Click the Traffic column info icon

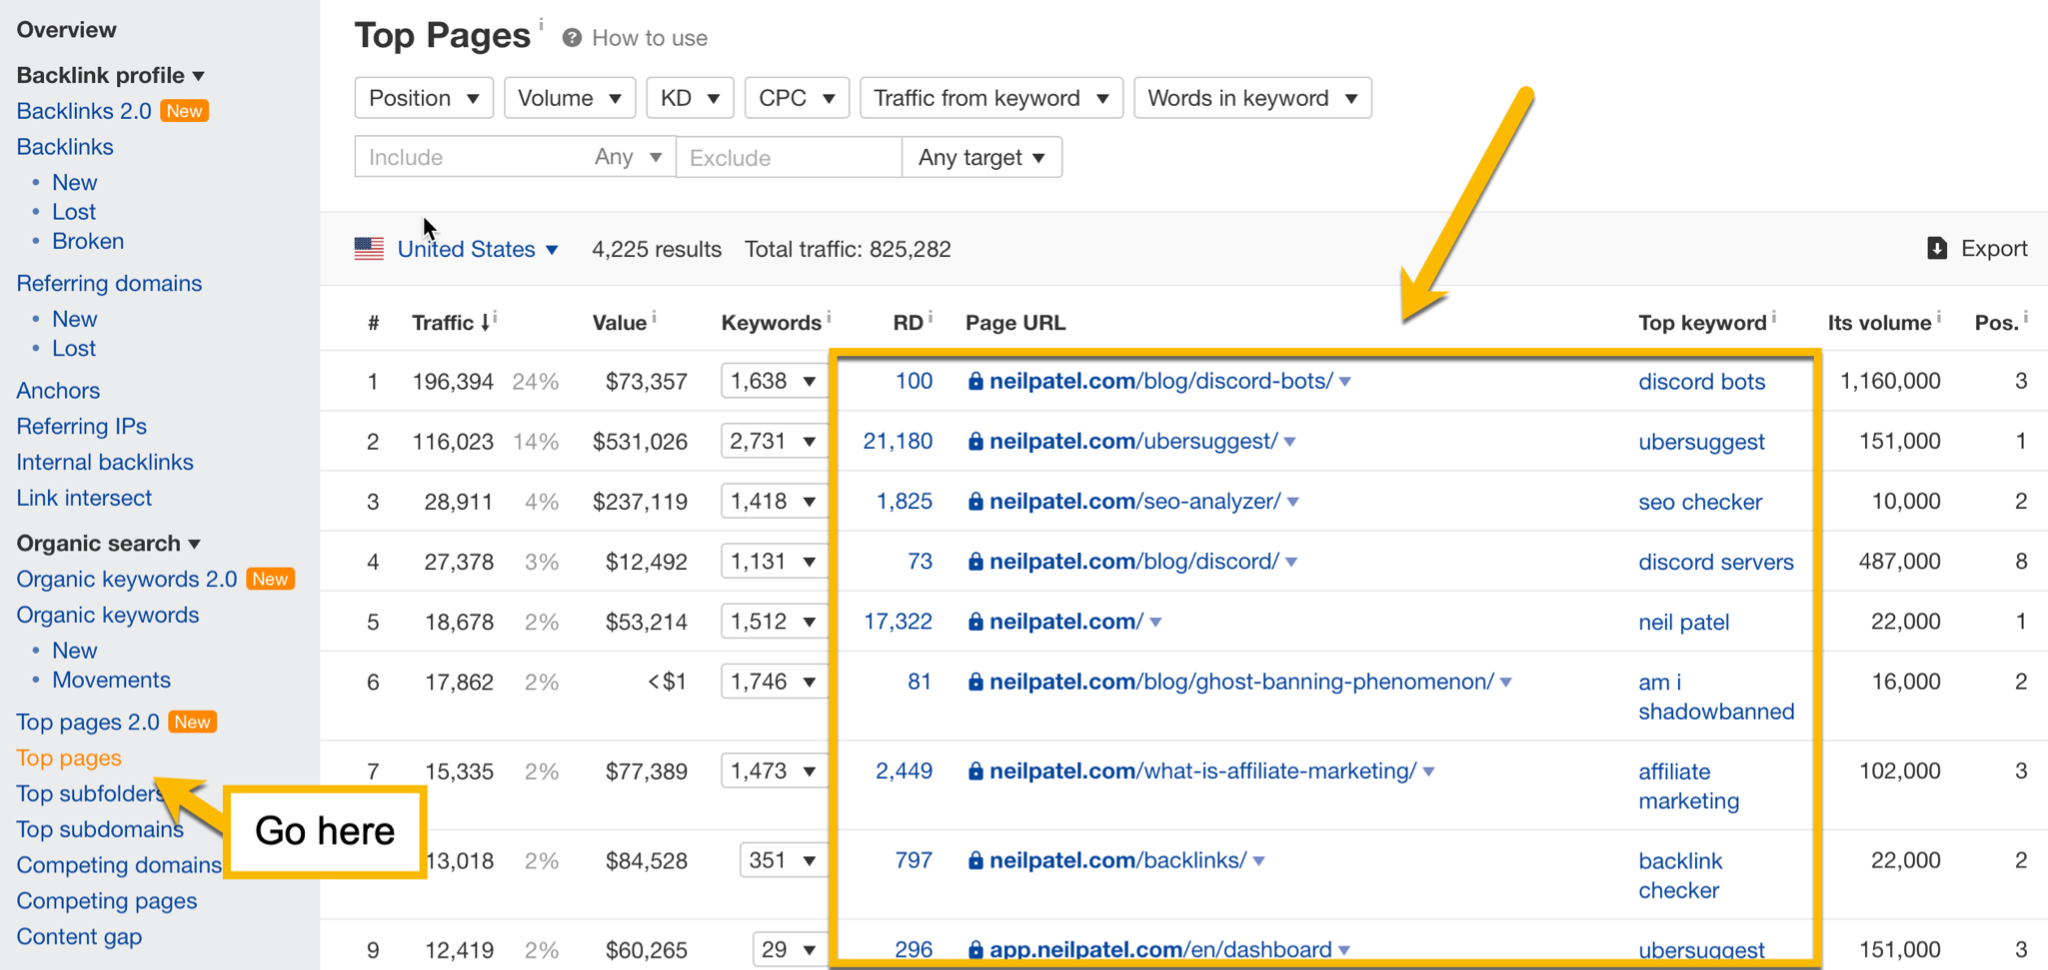(x=495, y=317)
